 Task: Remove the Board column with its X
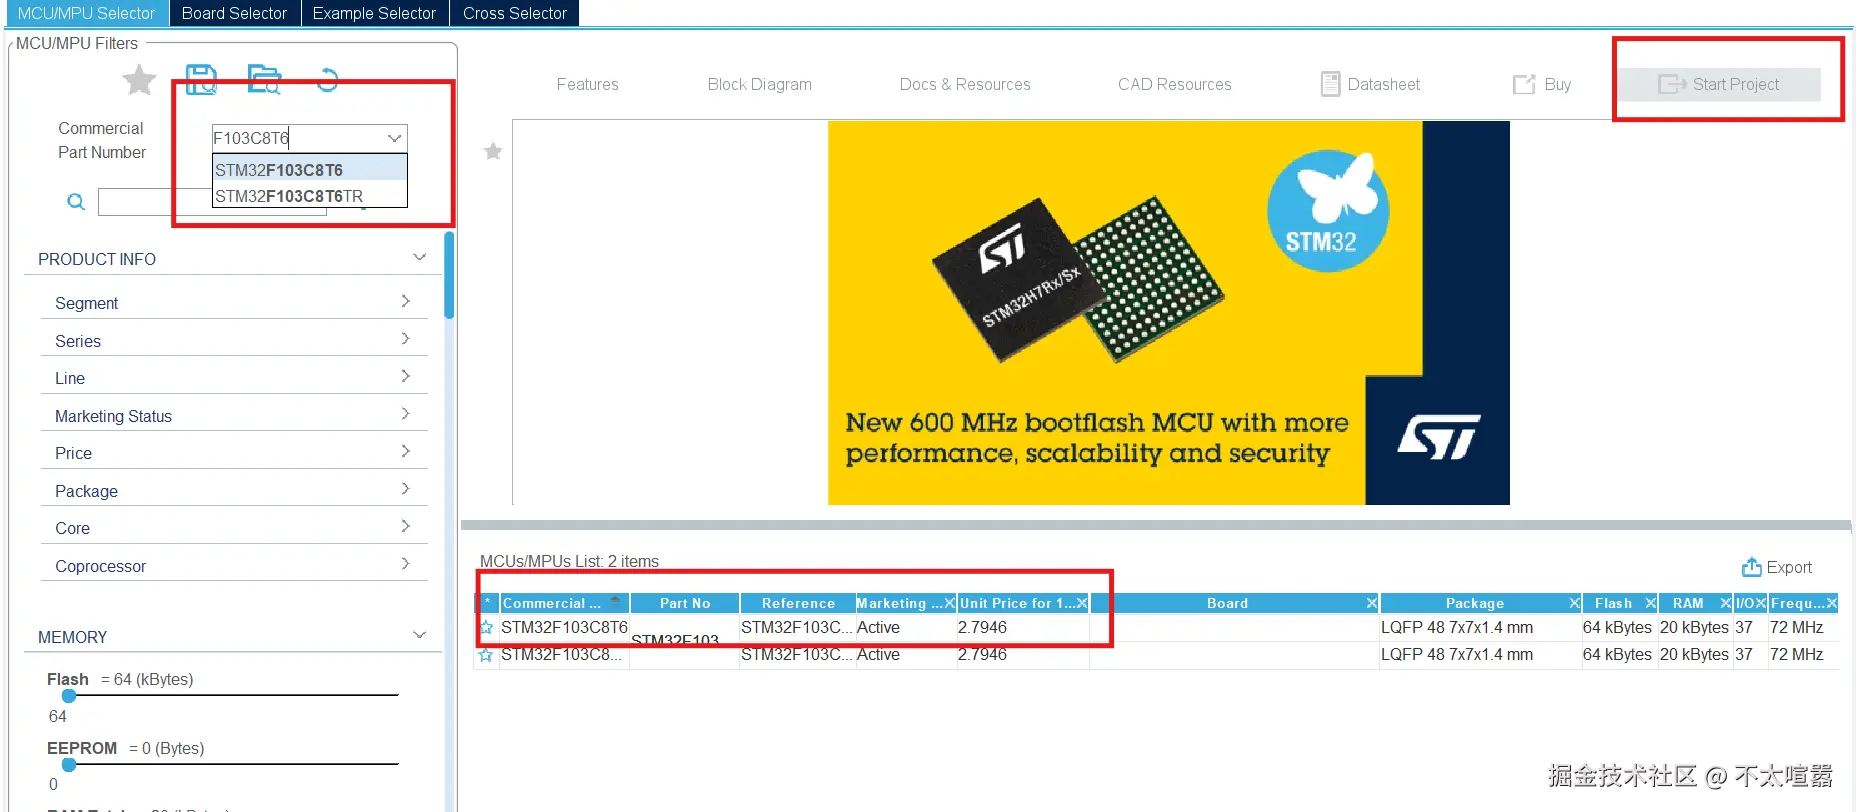[1372, 603]
